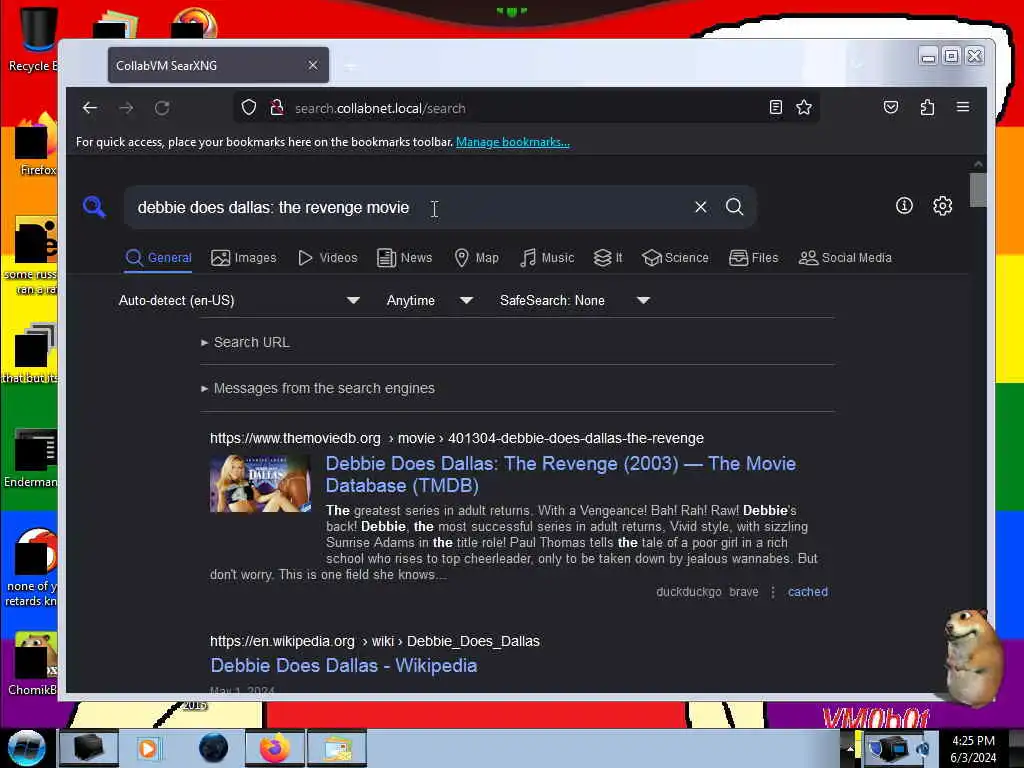This screenshot has width=1024, height=768.
Task: Select the Enderman desktop icon
Action: click(33, 457)
